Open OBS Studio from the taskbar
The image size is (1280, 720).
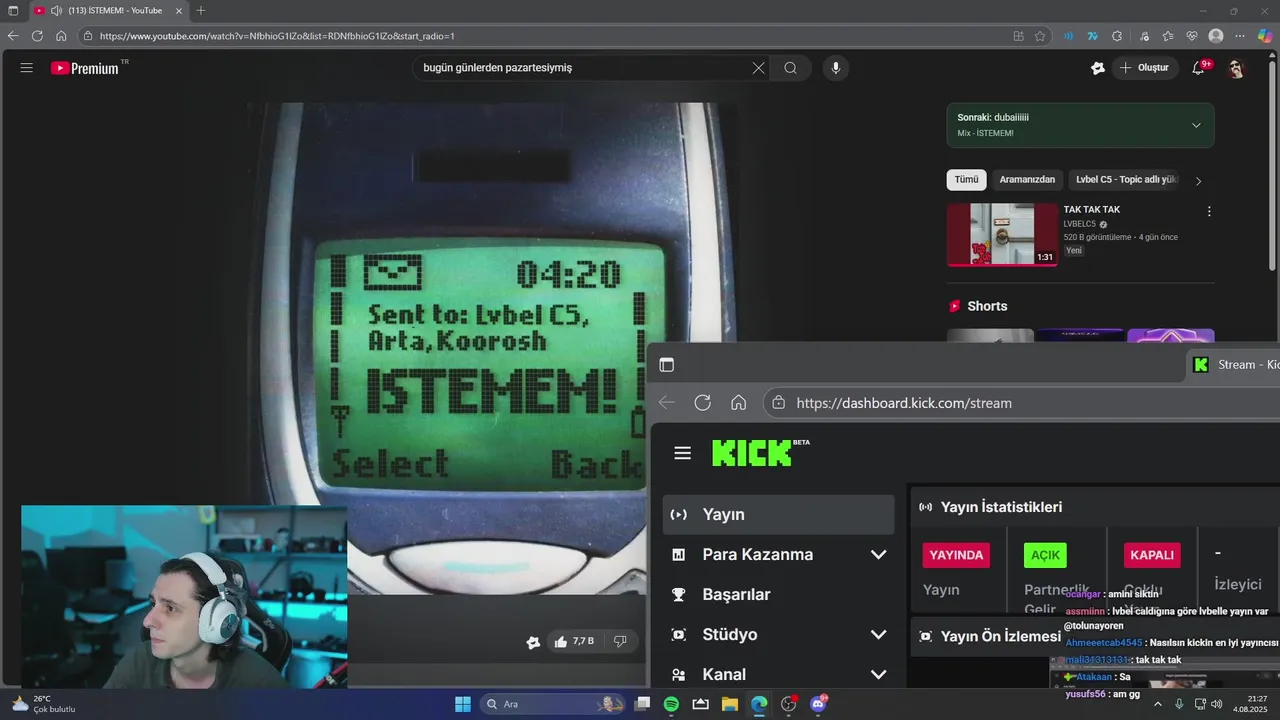789,704
